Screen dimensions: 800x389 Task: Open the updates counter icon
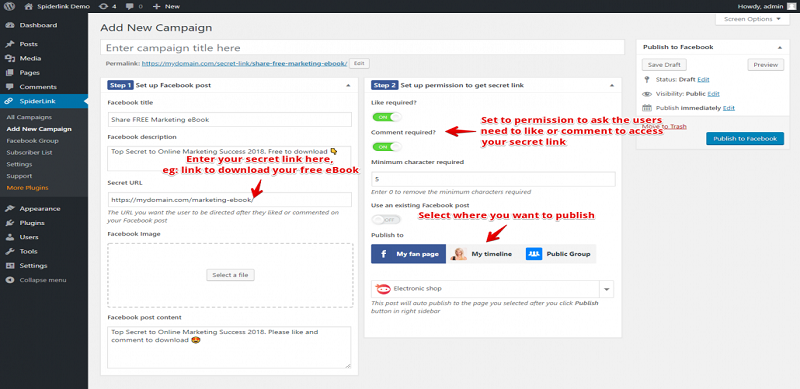tap(104, 7)
